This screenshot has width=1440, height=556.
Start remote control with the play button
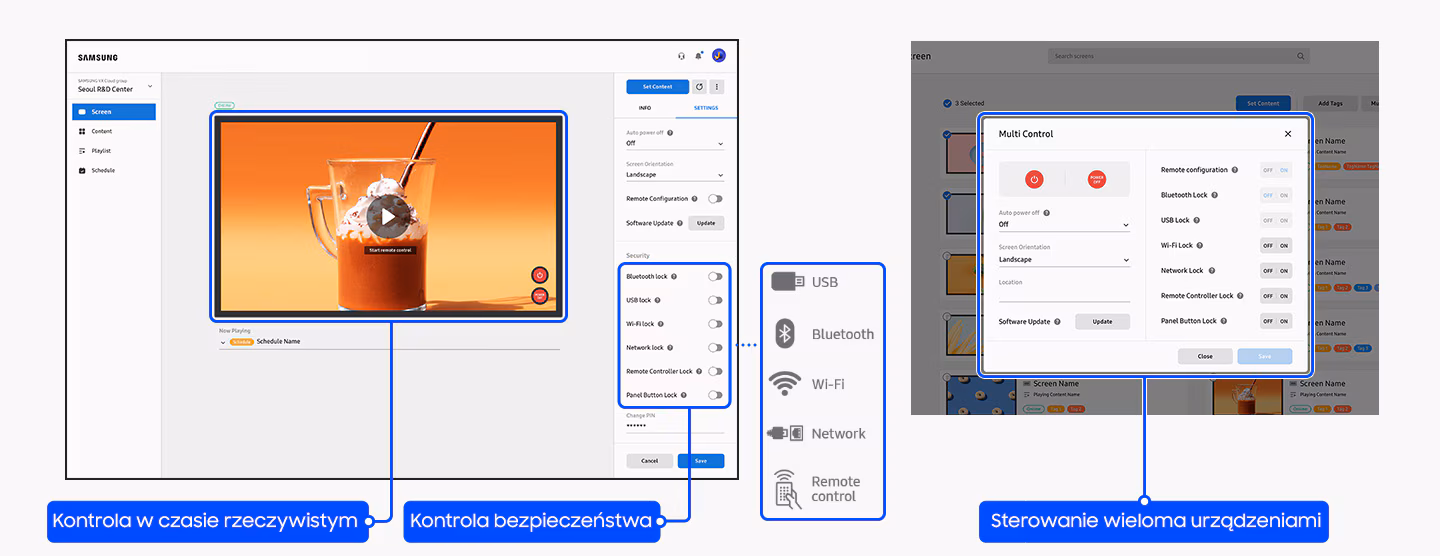tap(388, 215)
